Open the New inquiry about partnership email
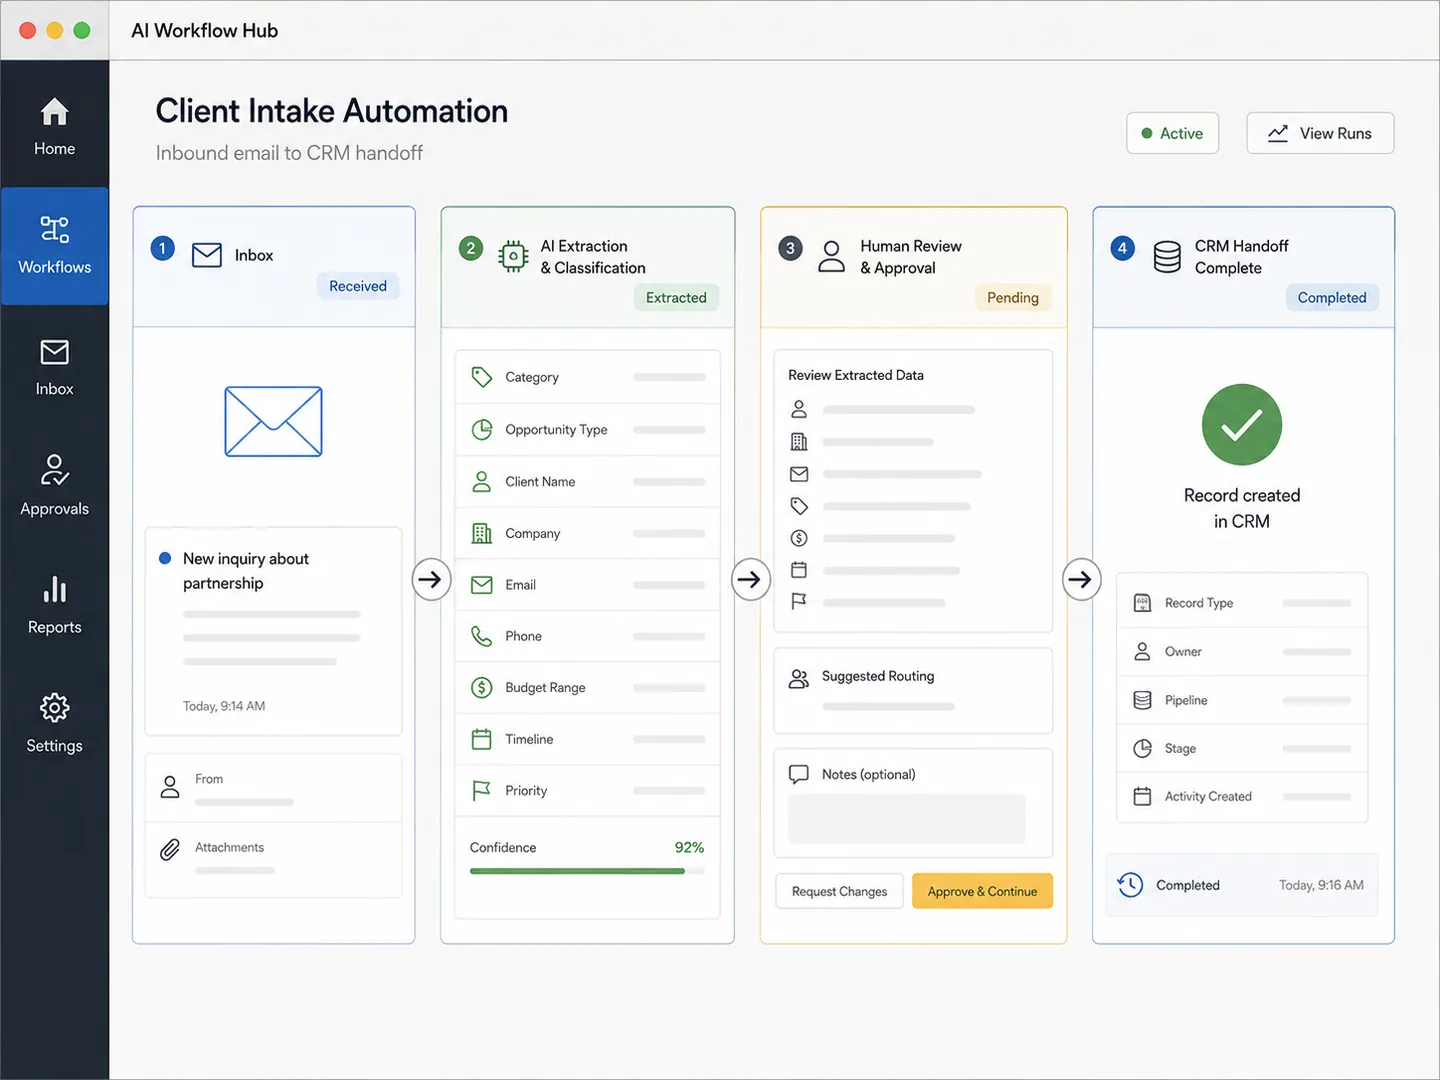The height and width of the screenshot is (1080, 1440). (273, 631)
